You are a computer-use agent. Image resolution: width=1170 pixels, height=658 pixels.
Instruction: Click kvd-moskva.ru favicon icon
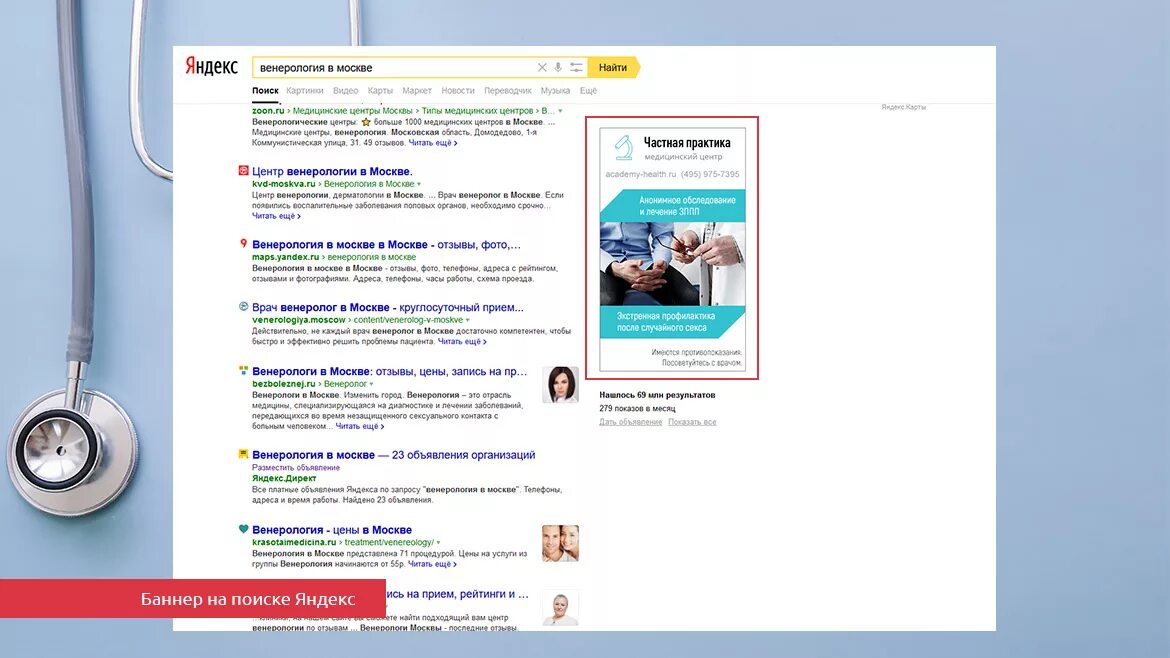(x=243, y=170)
